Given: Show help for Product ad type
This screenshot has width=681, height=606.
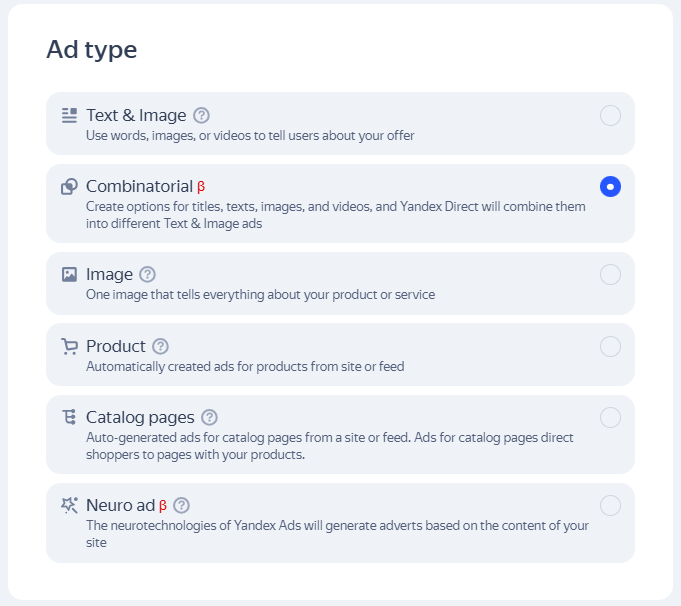Looking at the screenshot, I should tap(160, 346).
